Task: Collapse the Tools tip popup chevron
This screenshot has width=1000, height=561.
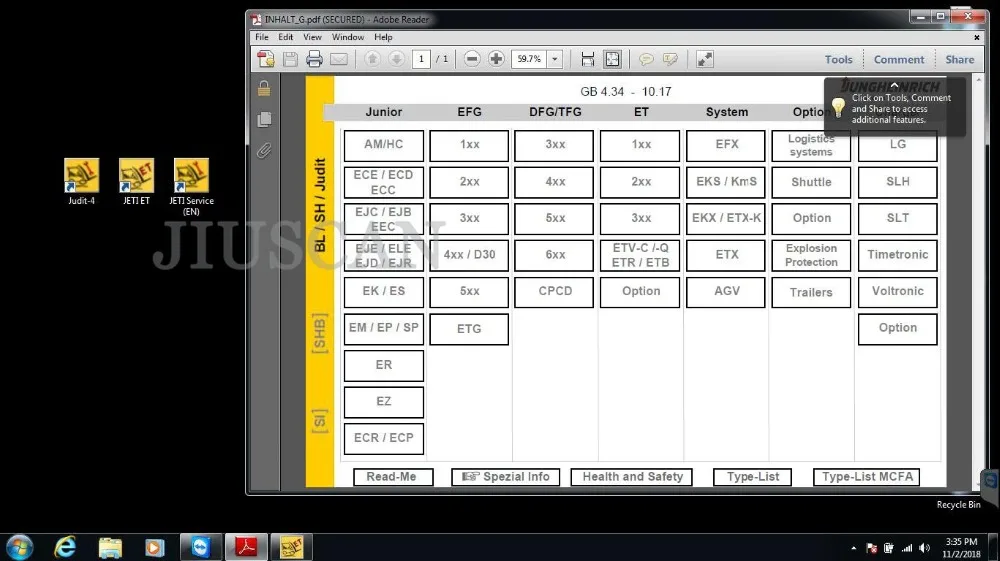Action: point(894,85)
